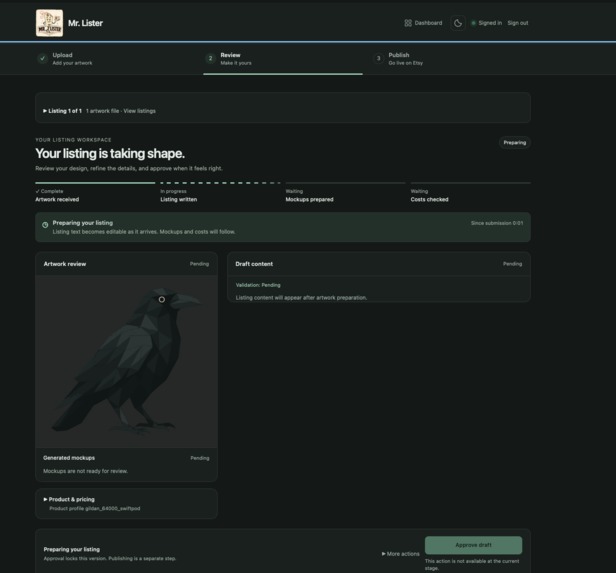Click the Preparing status badge

[515, 143]
